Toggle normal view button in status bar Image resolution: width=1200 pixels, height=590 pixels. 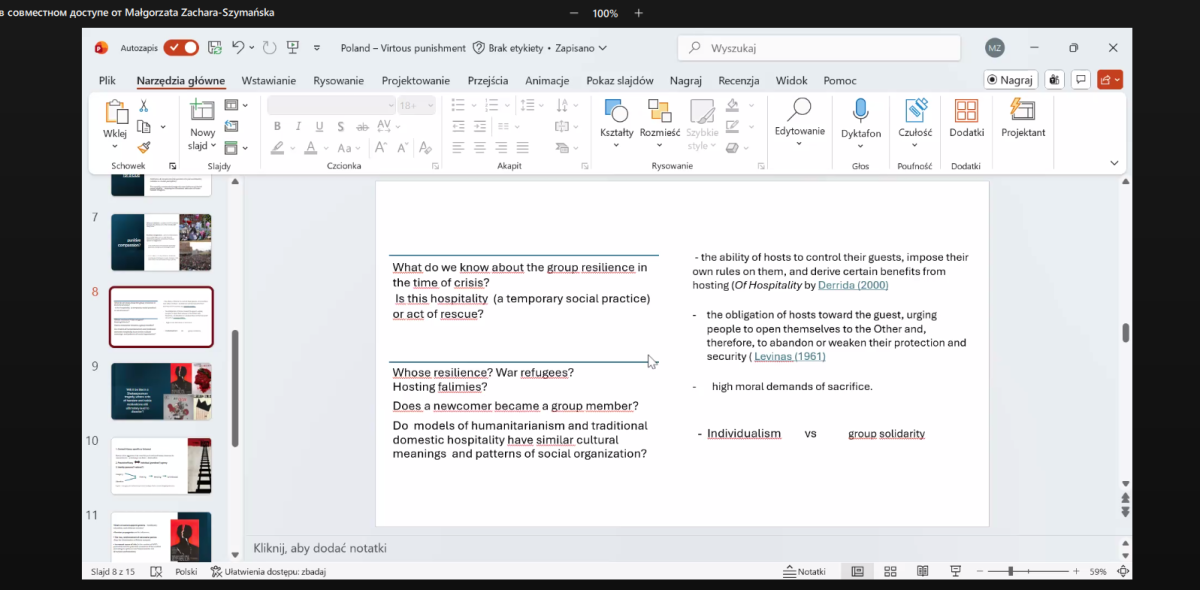tap(857, 571)
